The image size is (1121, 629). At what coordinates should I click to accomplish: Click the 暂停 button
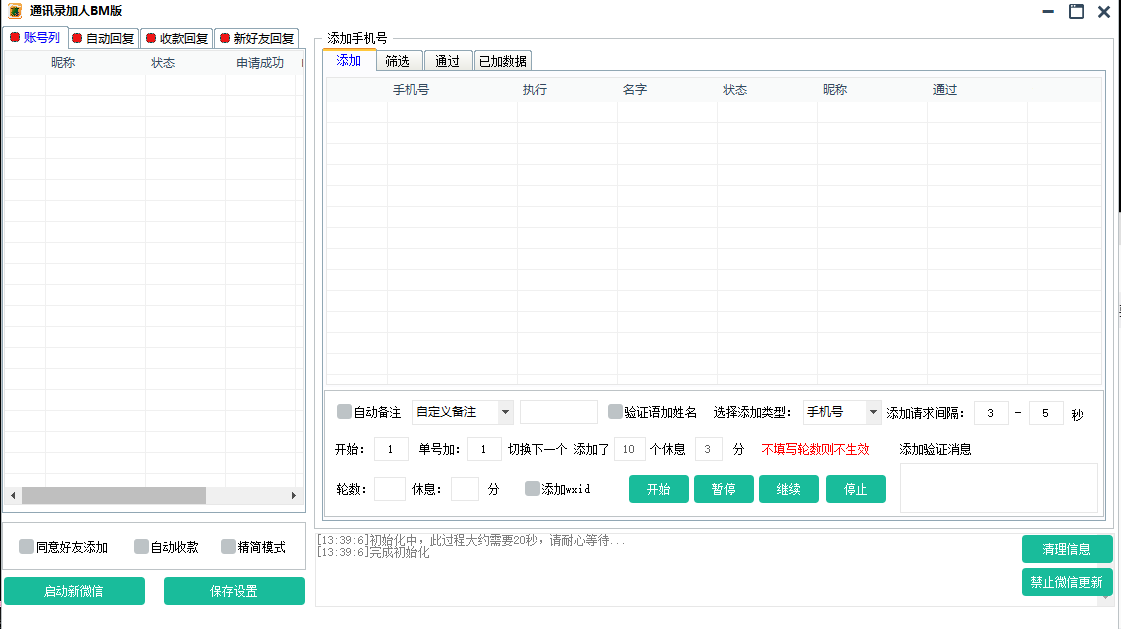[x=724, y=489]
